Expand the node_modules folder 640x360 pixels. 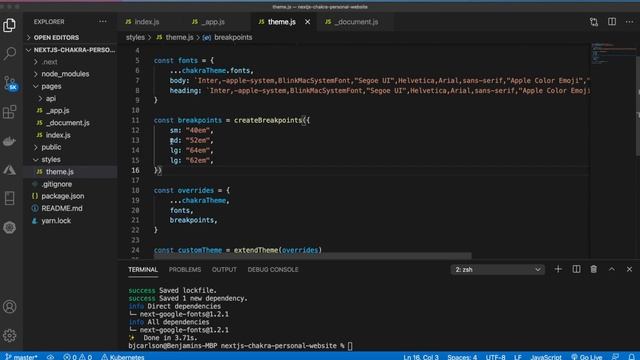(x=65, y=74)
